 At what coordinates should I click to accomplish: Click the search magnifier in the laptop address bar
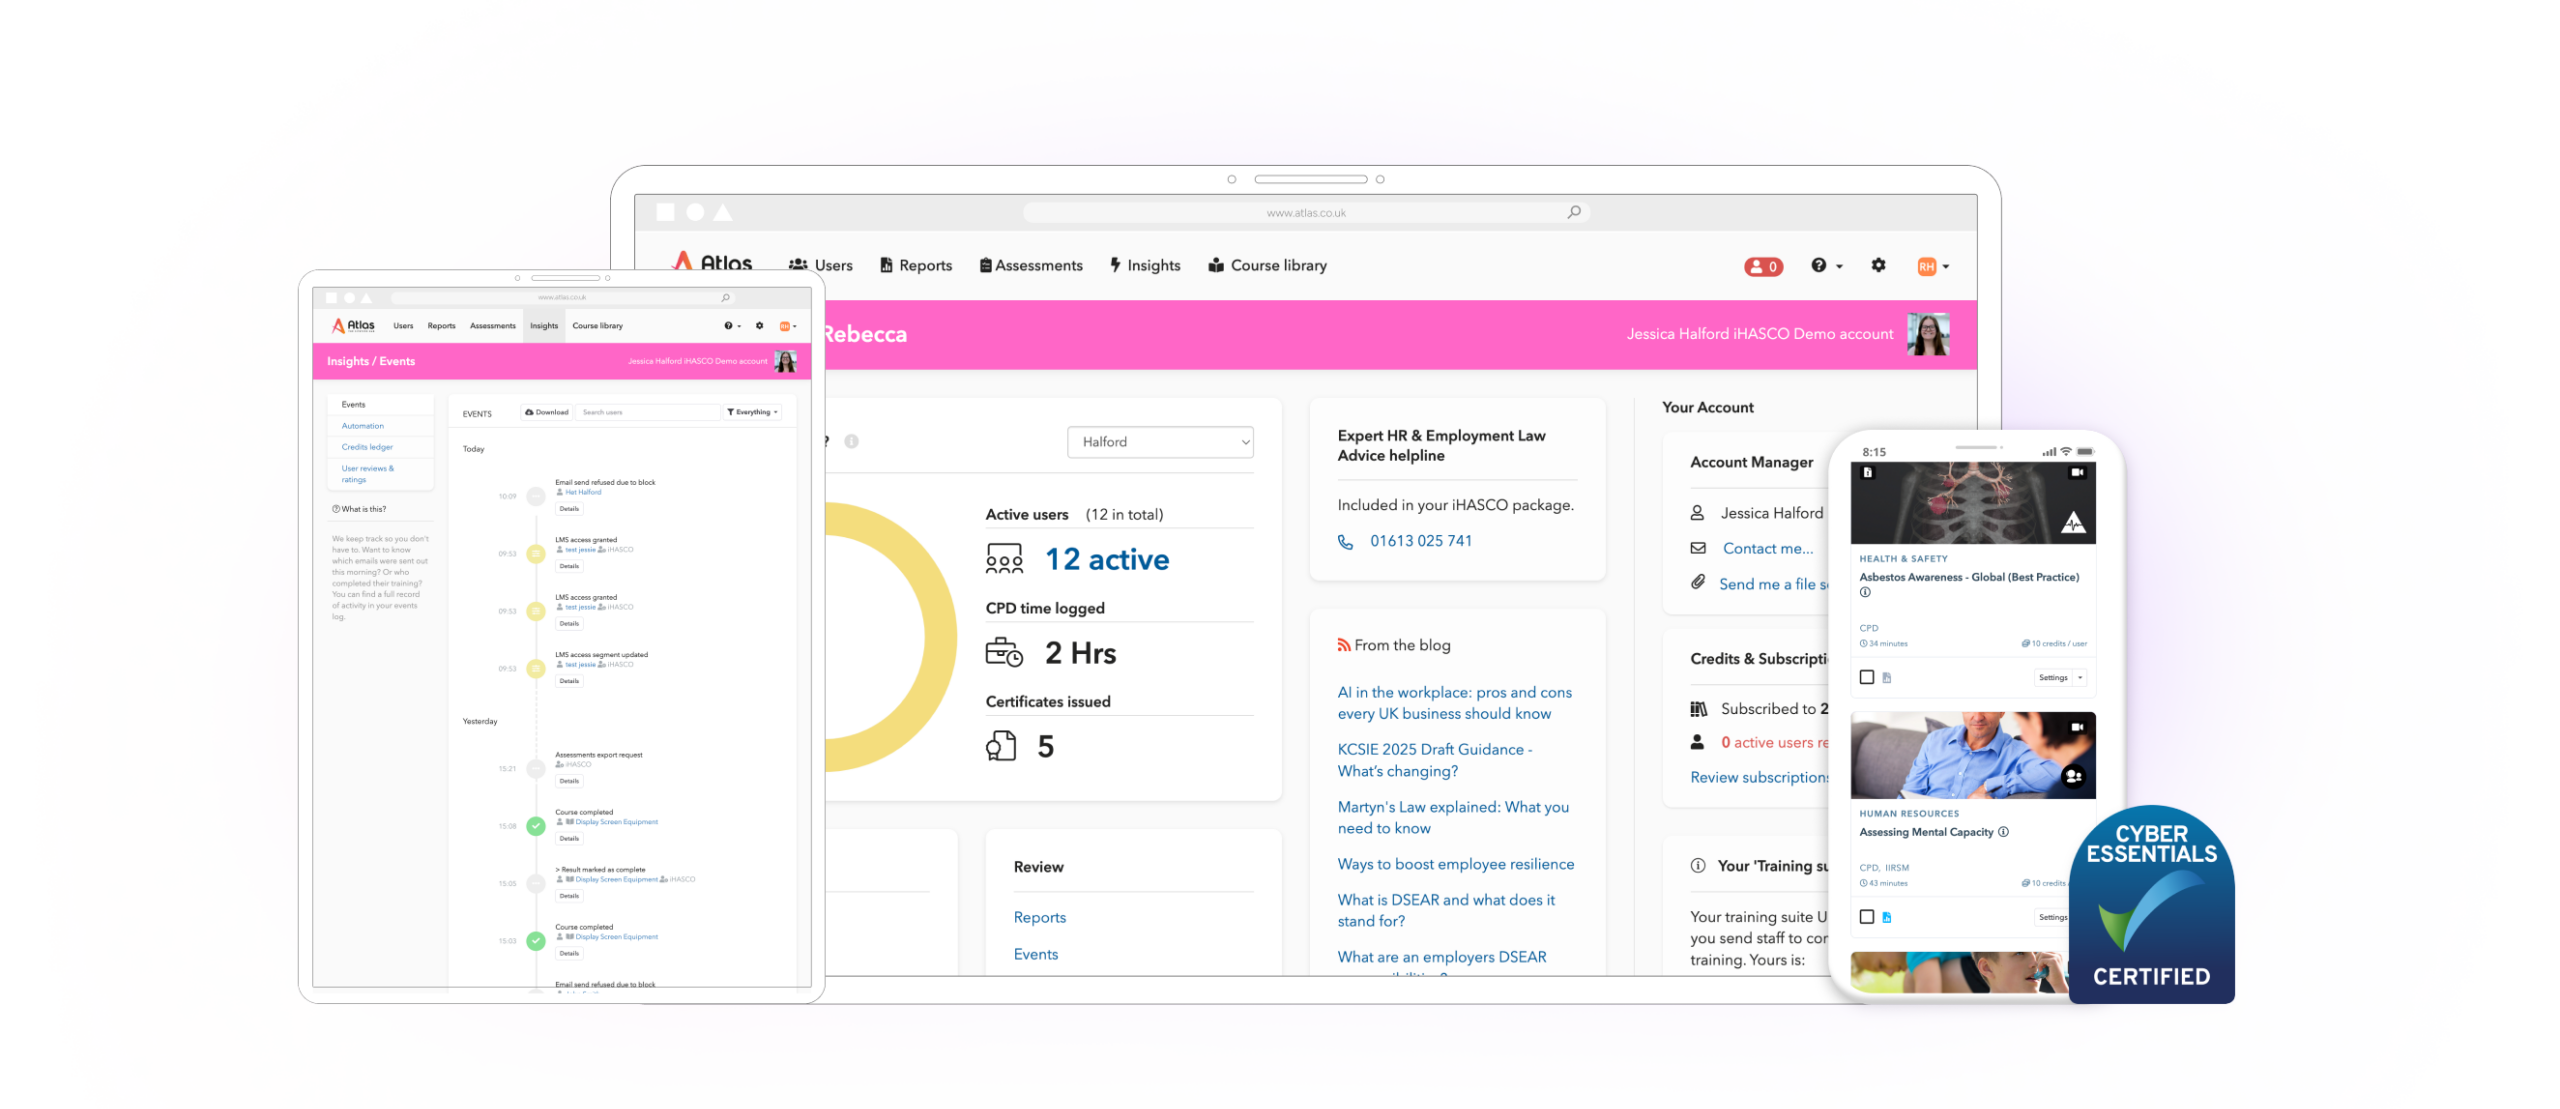tap(1574, 212)
